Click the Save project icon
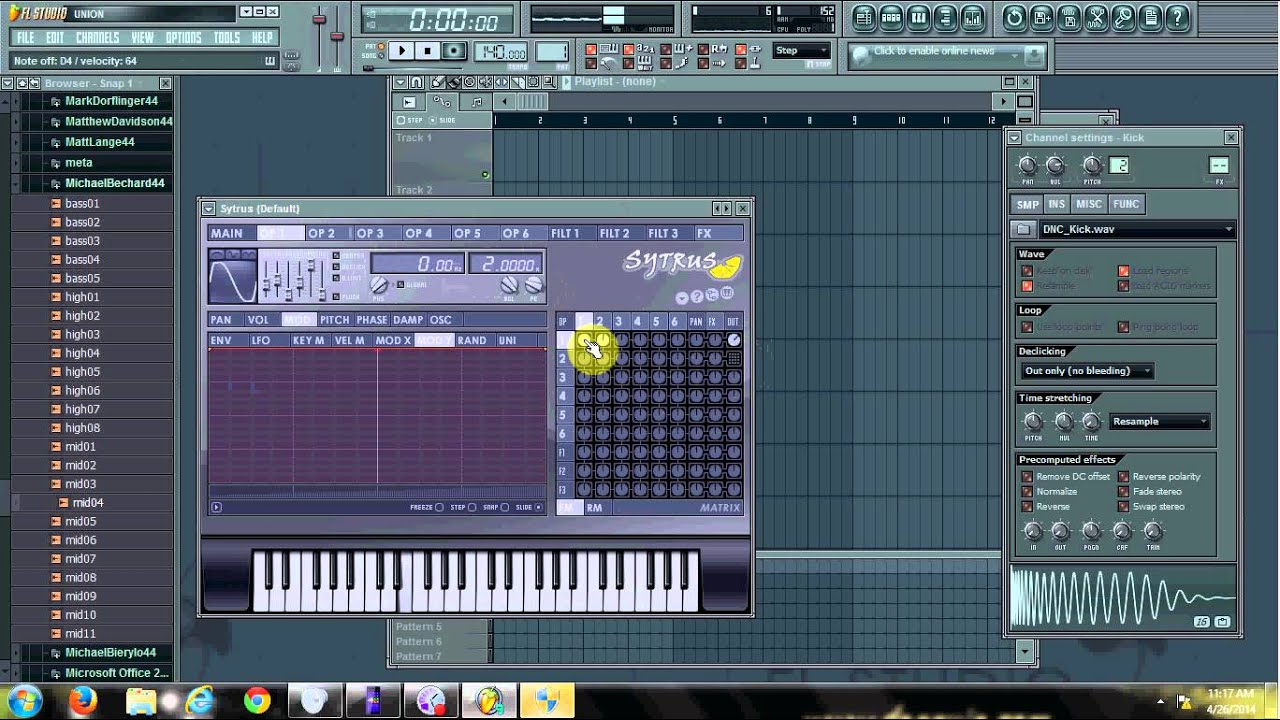1280x720 pixels. [1069, 17]
